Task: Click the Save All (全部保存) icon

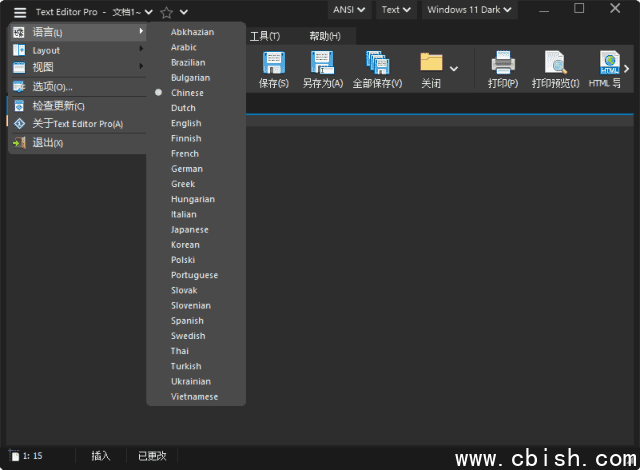Action: [377, 63]
